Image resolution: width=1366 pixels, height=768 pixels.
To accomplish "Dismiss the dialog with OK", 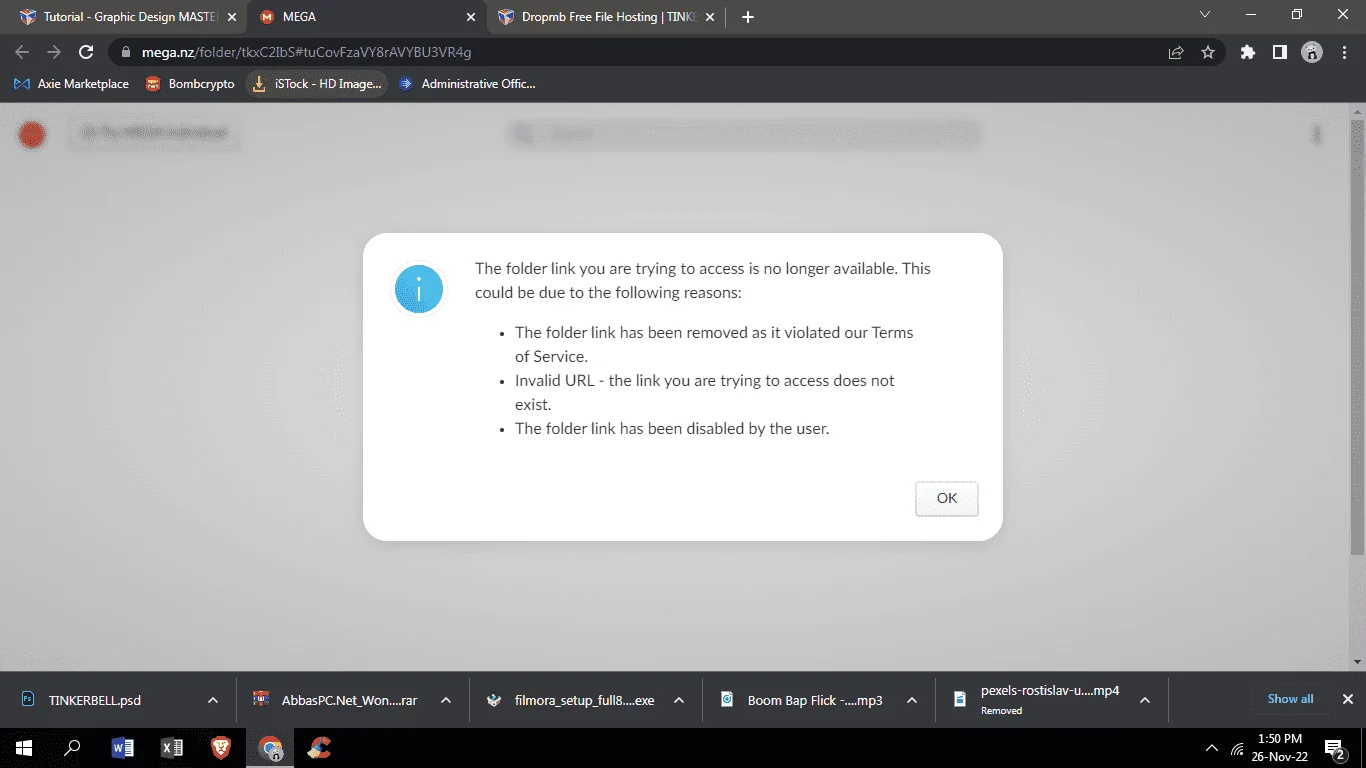I will coord(947,498).
